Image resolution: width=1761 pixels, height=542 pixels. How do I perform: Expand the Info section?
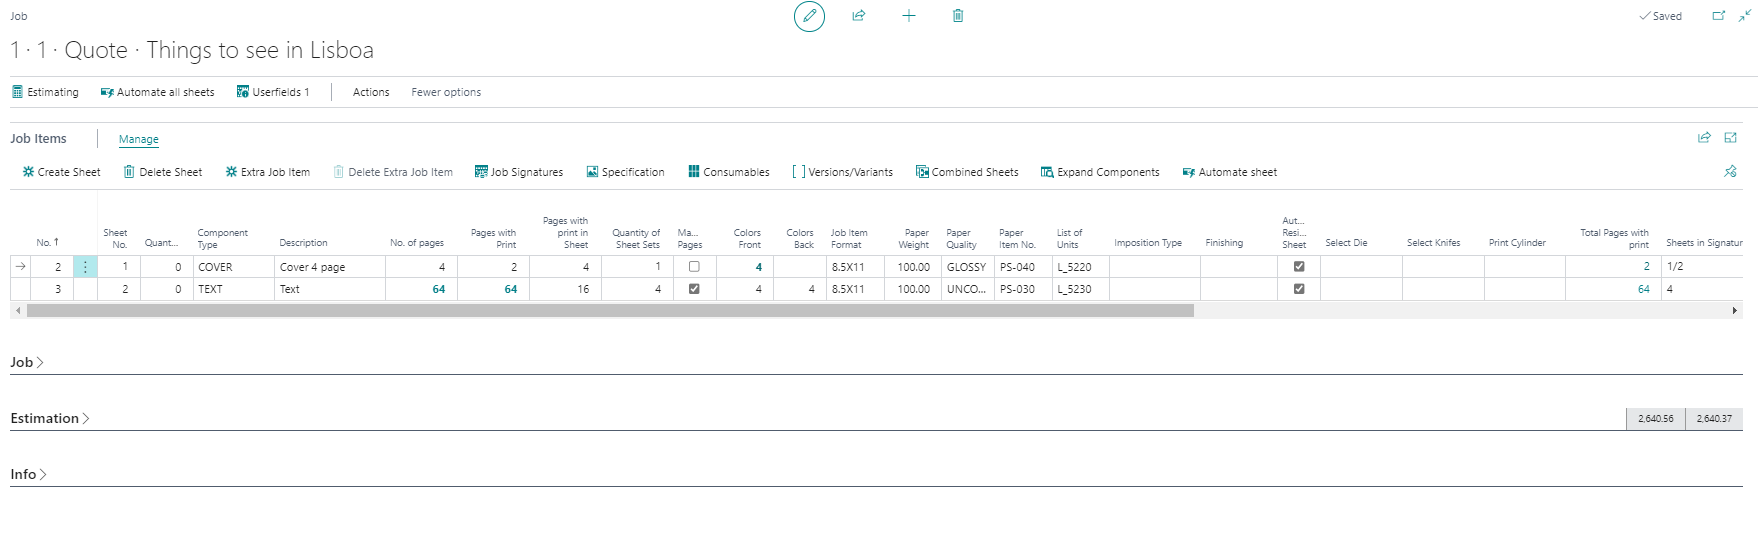(x=29, y=475)
